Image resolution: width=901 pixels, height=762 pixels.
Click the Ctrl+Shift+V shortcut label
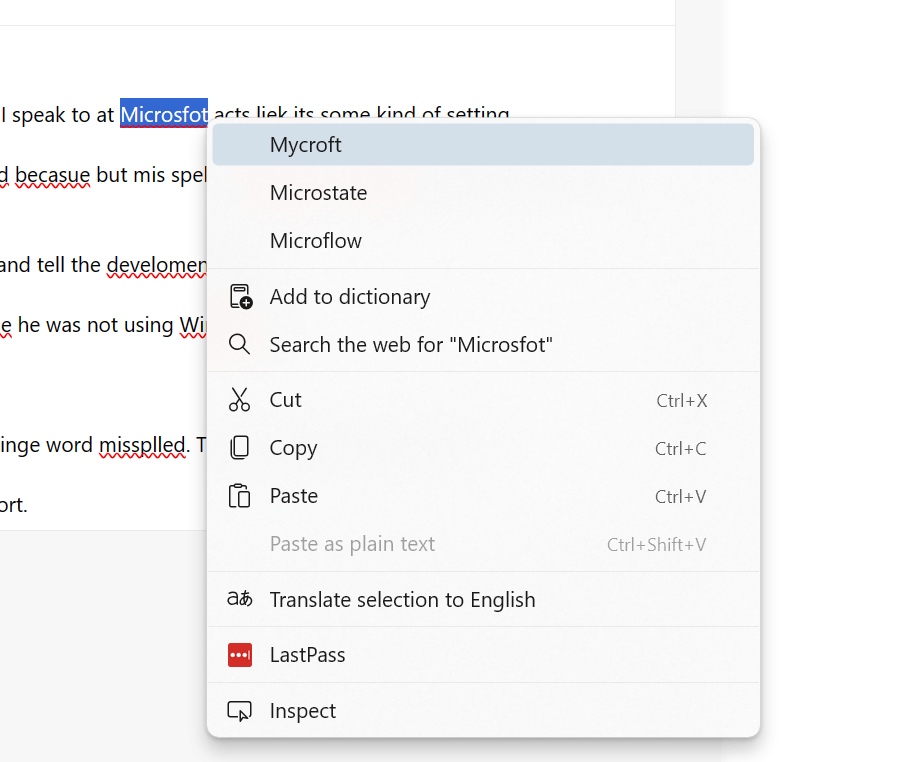(656, 545)
